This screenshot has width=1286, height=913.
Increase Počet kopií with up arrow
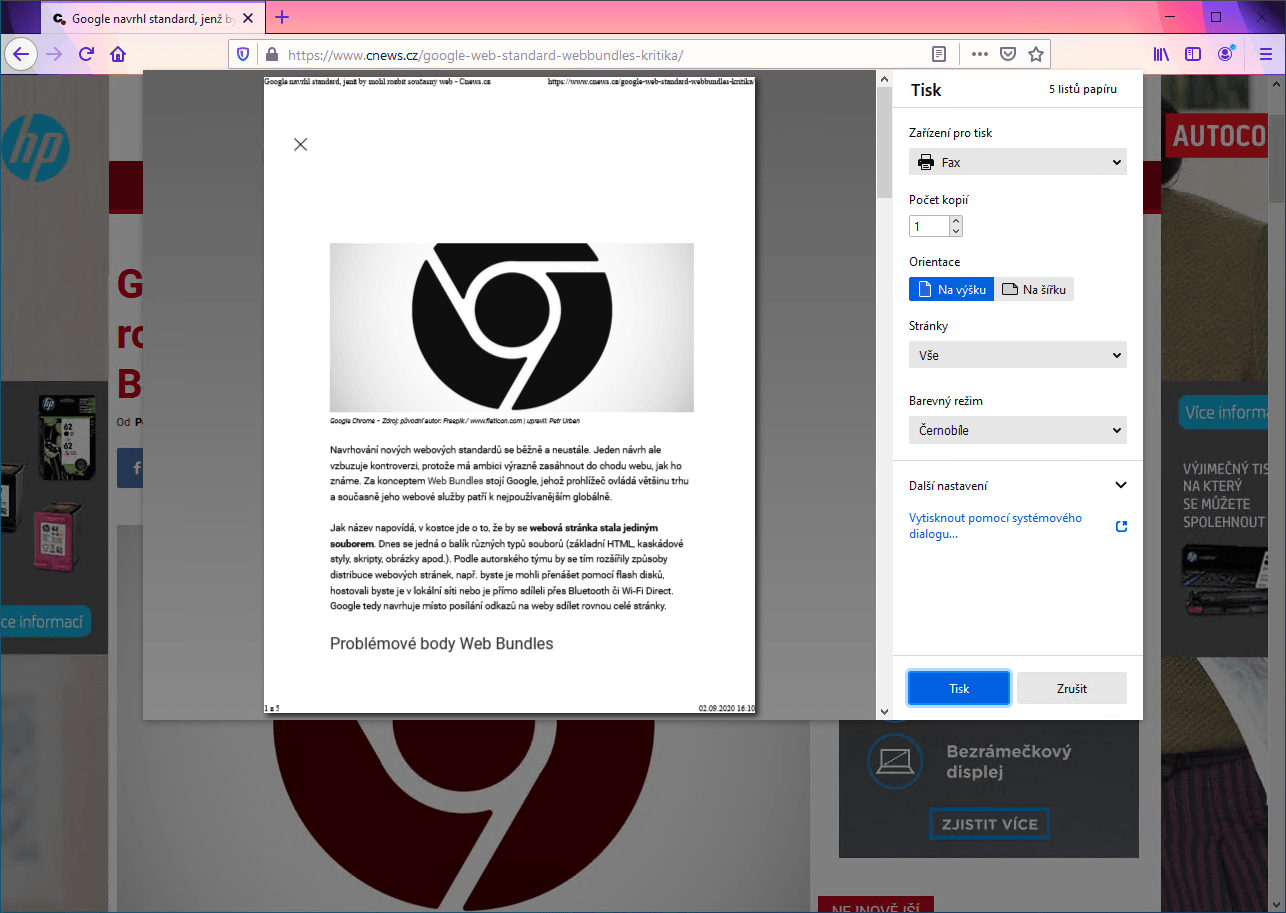click(x=956, y=221)
